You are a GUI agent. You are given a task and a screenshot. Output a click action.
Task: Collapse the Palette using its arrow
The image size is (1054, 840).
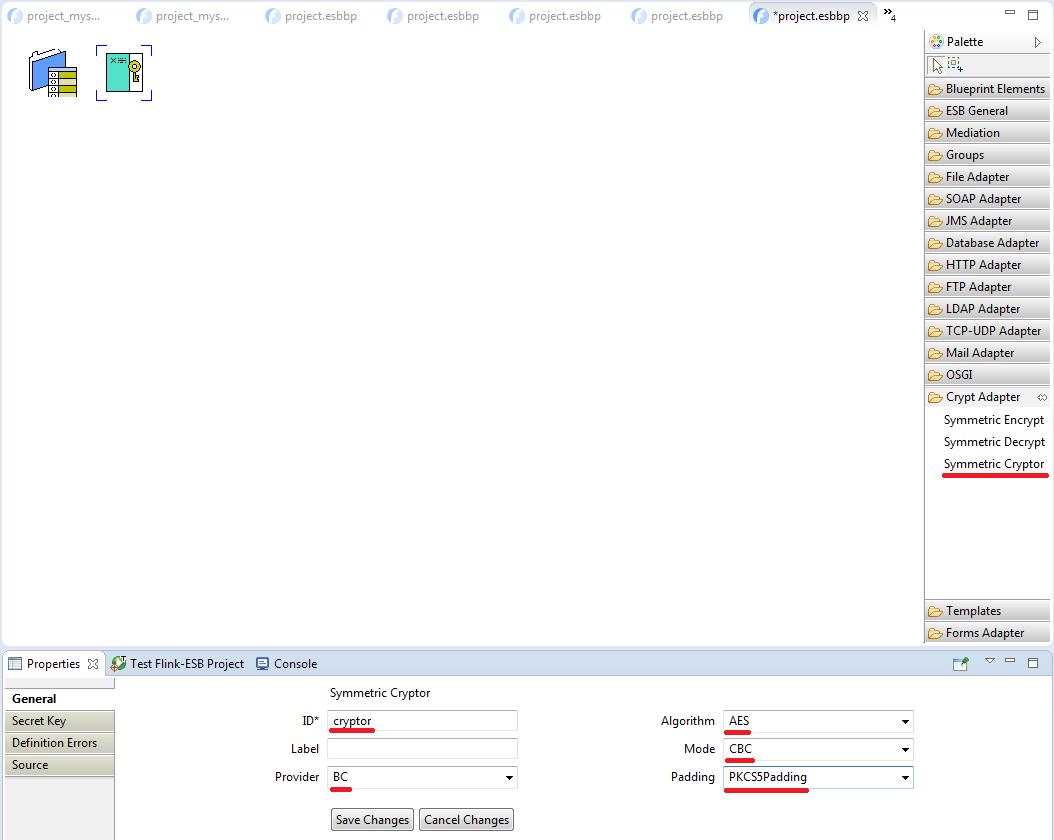coord(1038,42)
